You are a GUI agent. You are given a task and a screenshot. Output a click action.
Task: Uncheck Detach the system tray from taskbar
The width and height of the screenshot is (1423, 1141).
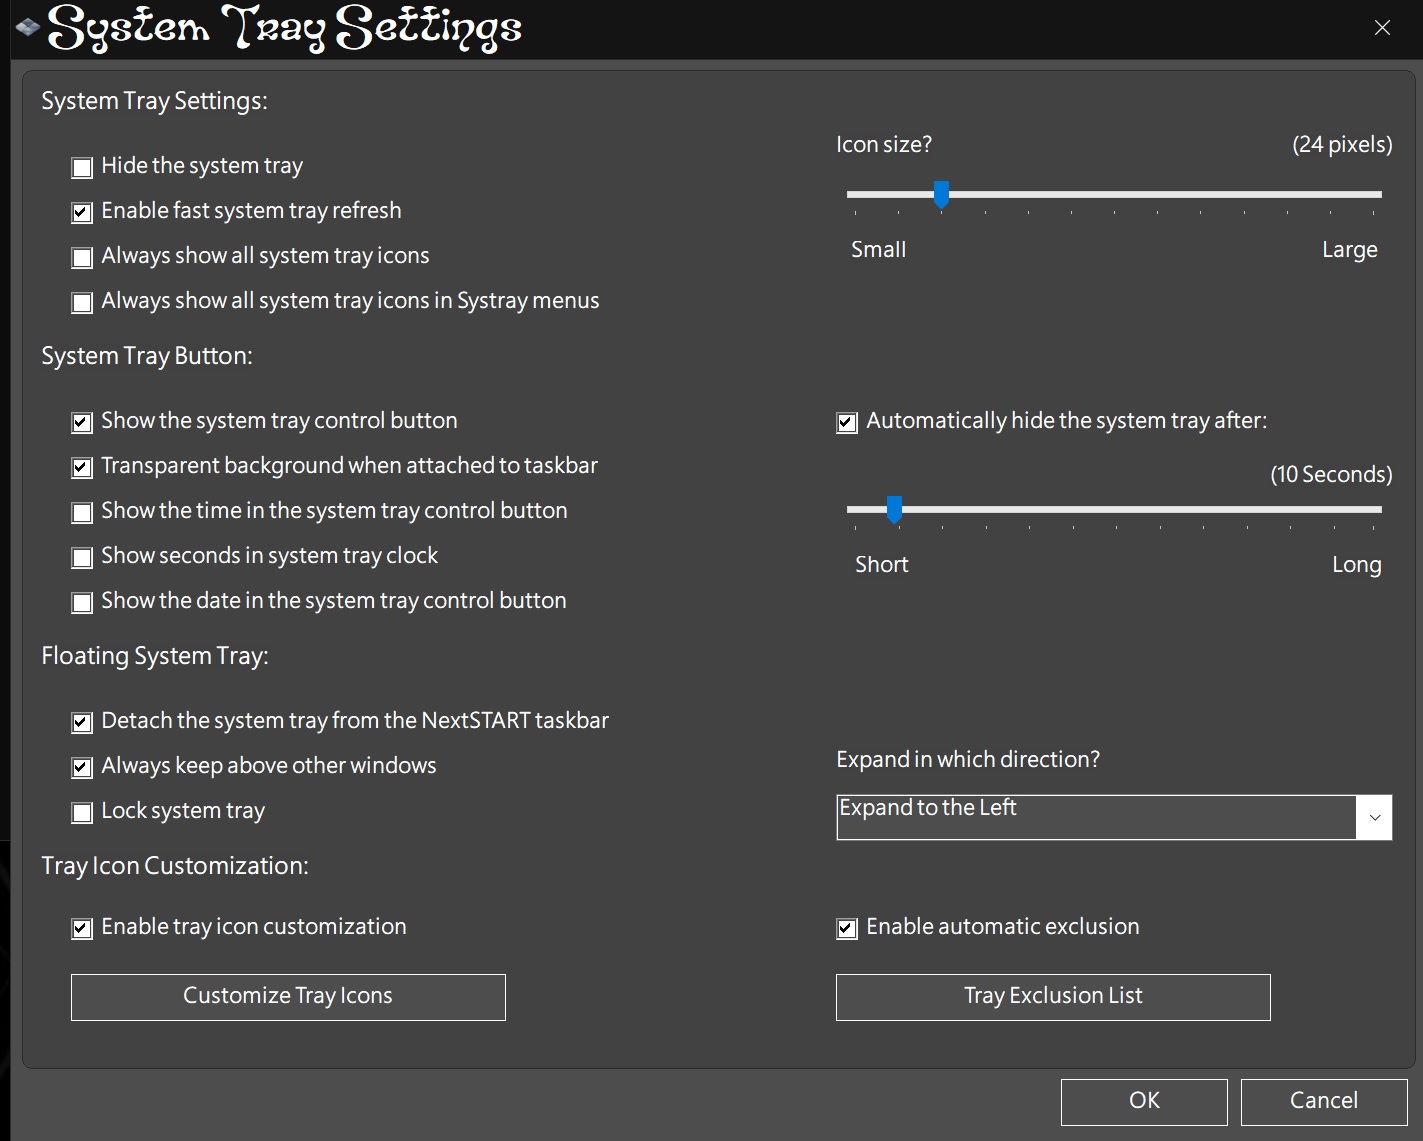click(82, 723)
